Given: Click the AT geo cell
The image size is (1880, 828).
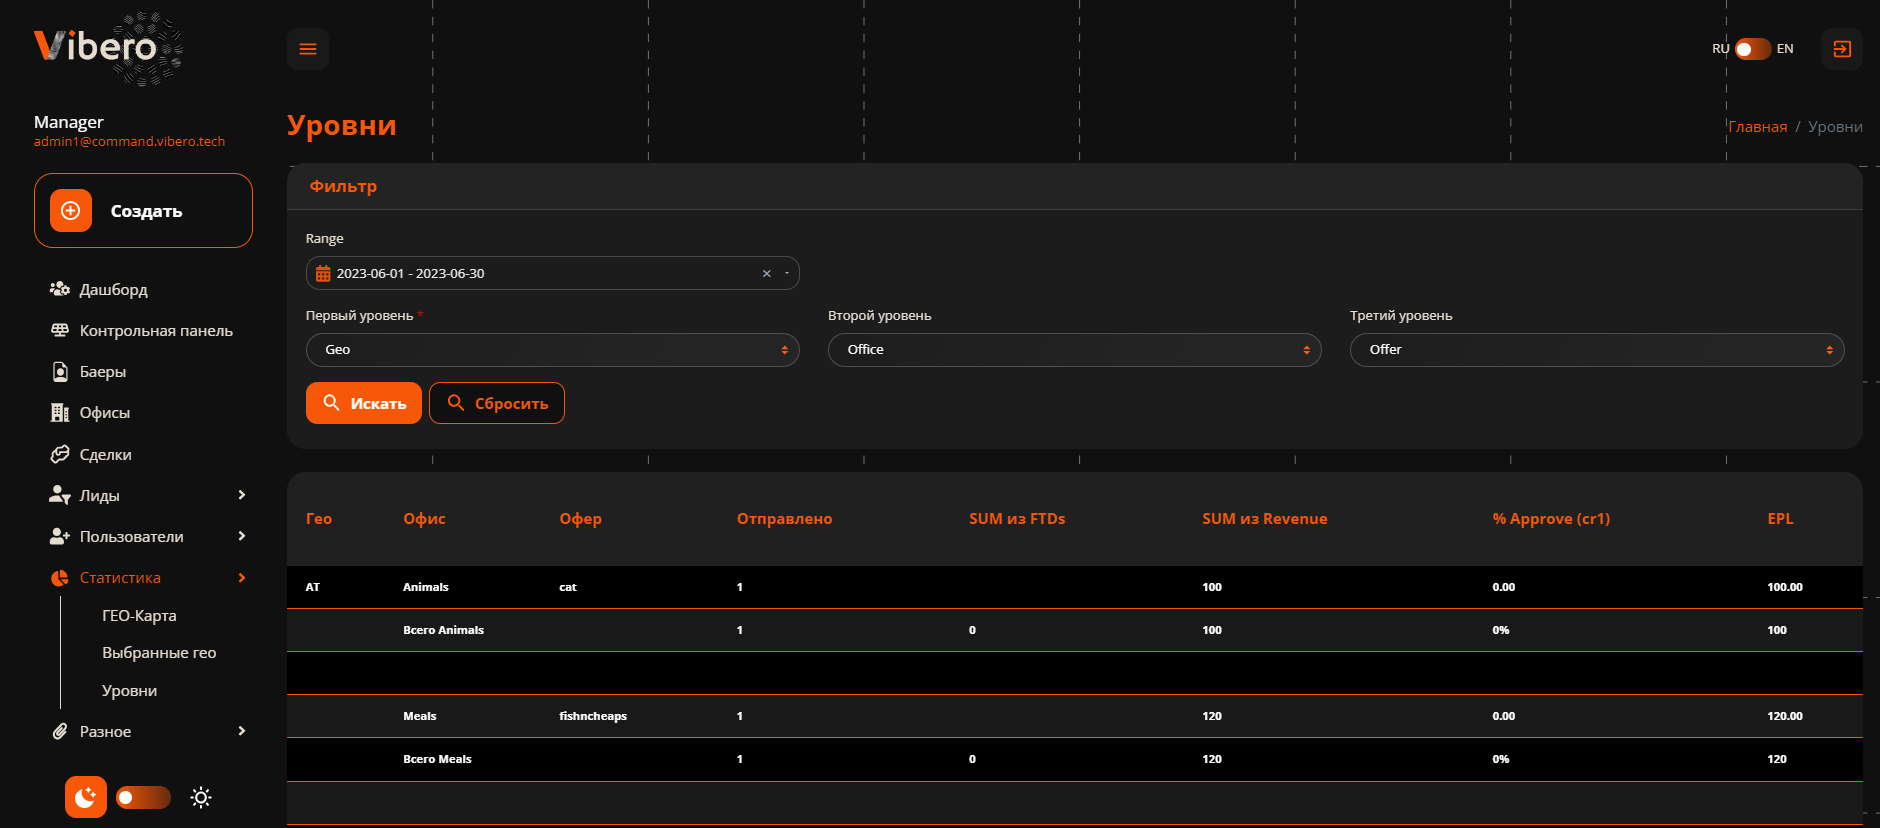Looking at the screenshot, I should click(x=312, y=587).
